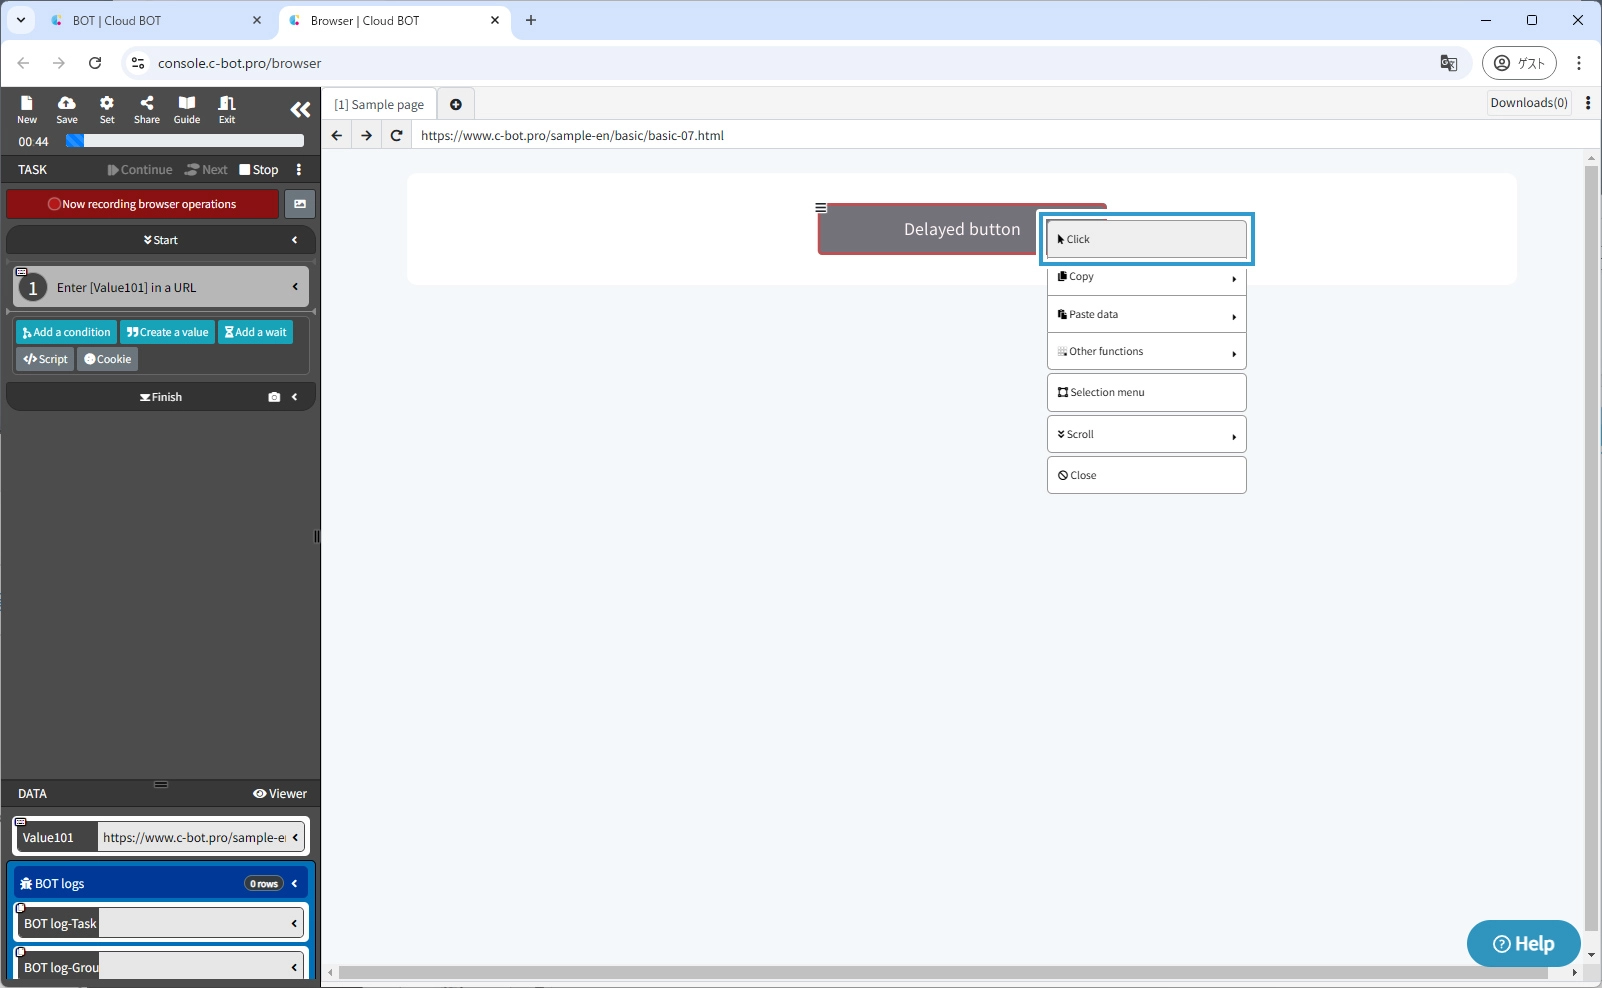Viewport: 1602px width, 988px height.
Task: Click the Add a wait button
Action: coord(256,333)
